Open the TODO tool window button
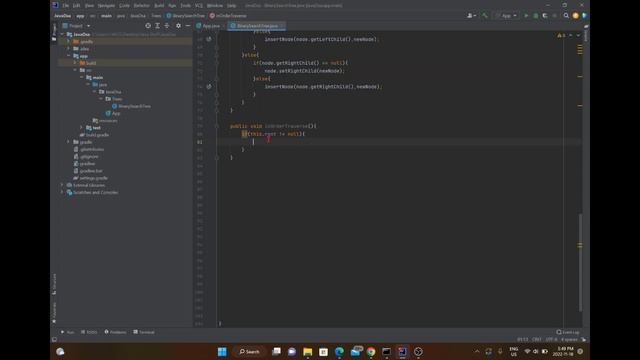Screen dimensions: 640x360 pyautogui.click(x=89, y=332)
